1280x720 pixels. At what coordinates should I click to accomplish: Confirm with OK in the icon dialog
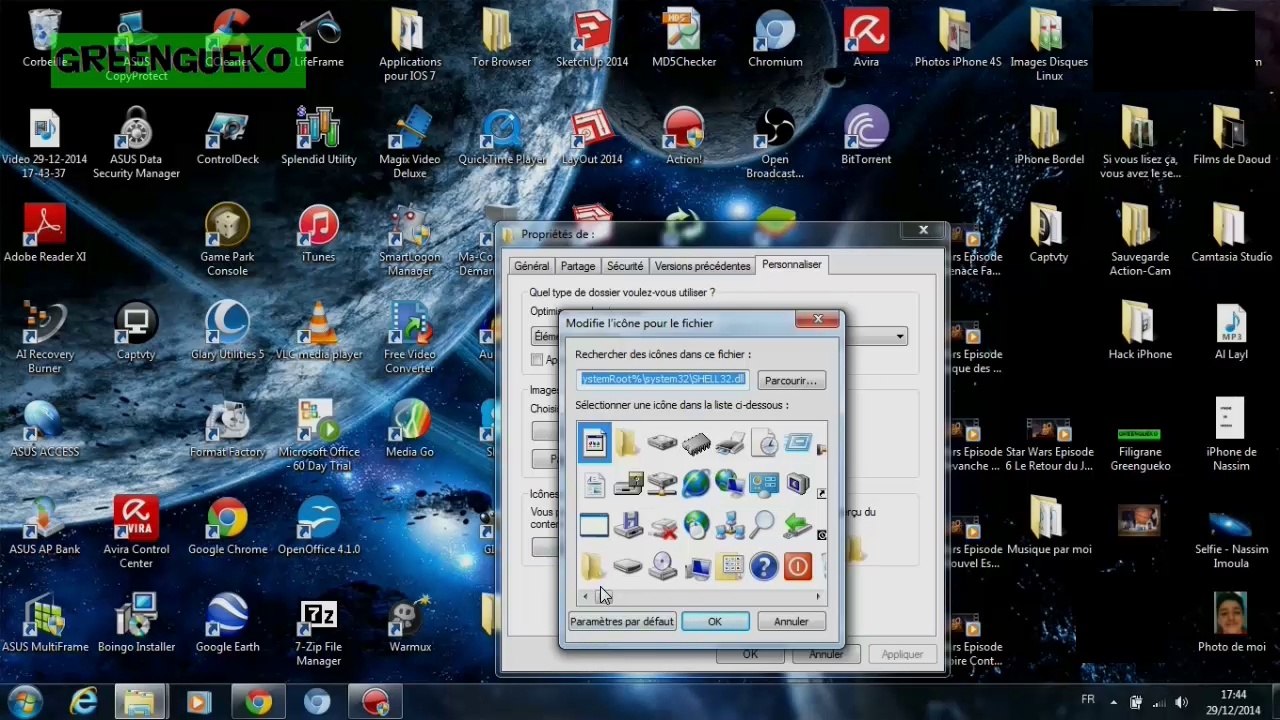(x=715, y=621)
